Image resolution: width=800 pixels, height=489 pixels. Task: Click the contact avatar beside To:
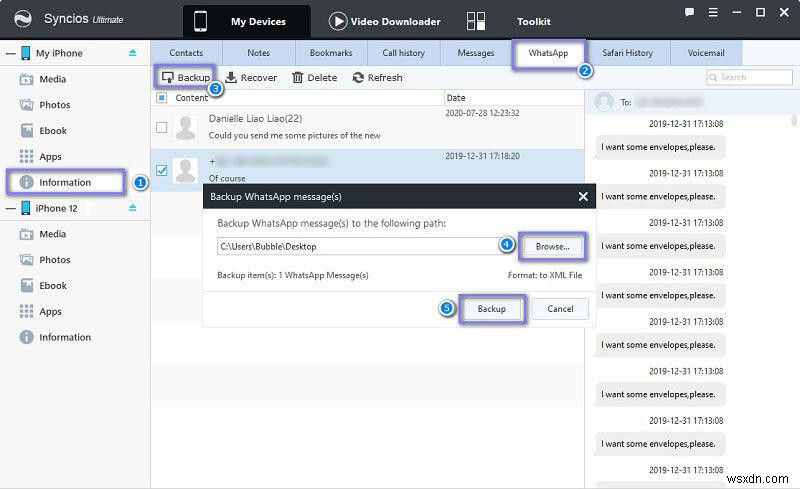[604, 102]
